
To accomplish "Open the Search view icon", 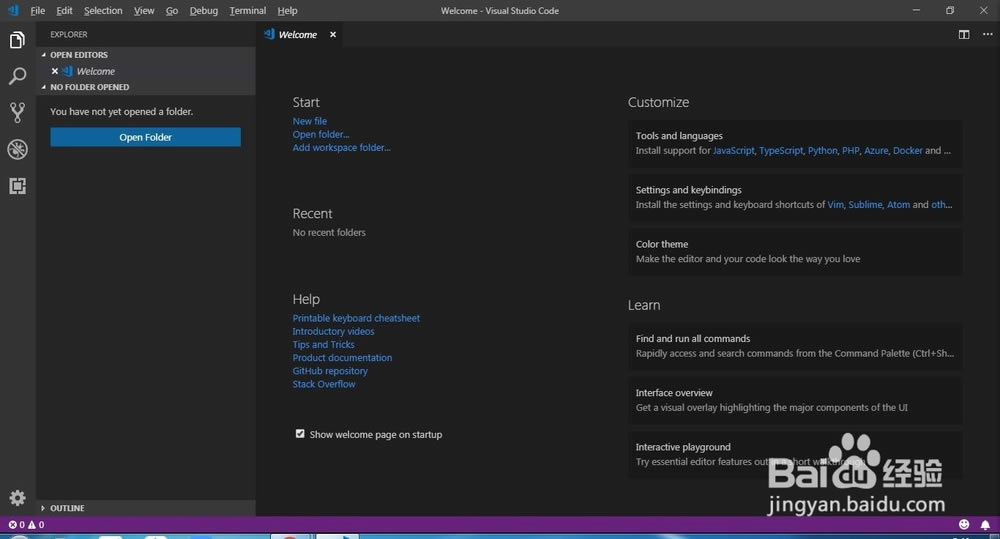I will (17, 76).
